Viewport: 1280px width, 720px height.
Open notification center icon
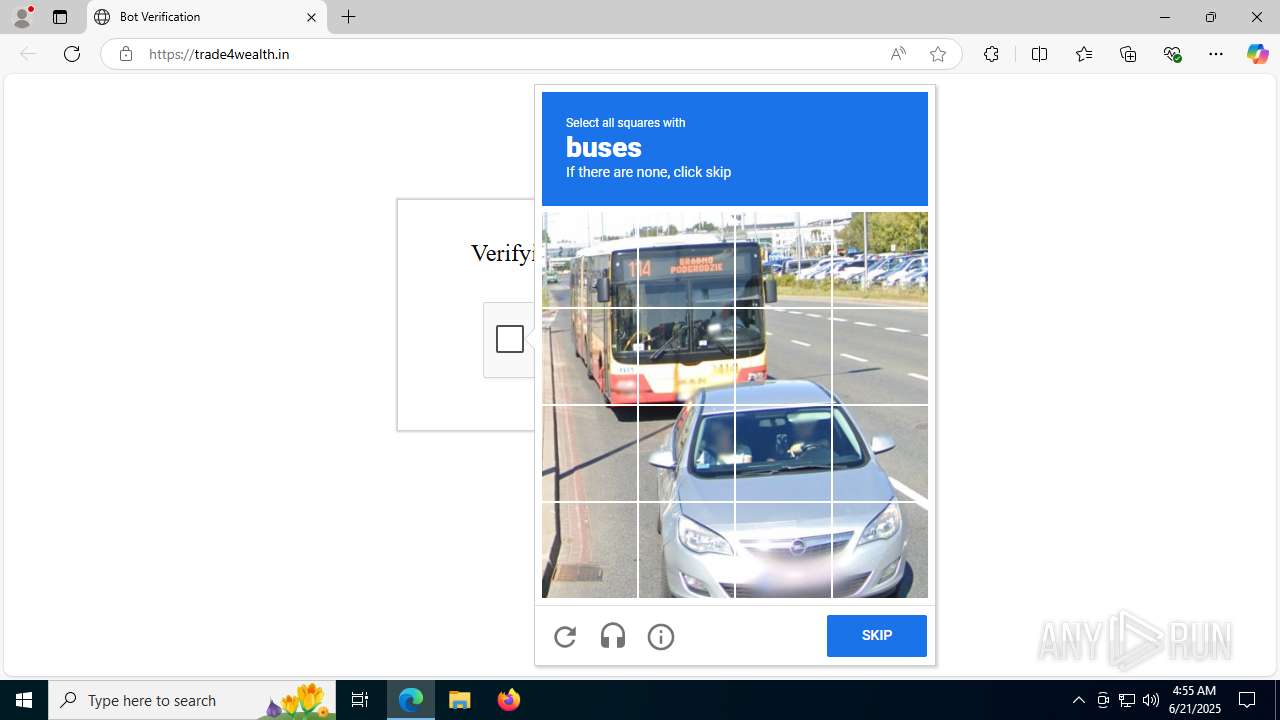pyautogui.click(x=1248, y=700)
